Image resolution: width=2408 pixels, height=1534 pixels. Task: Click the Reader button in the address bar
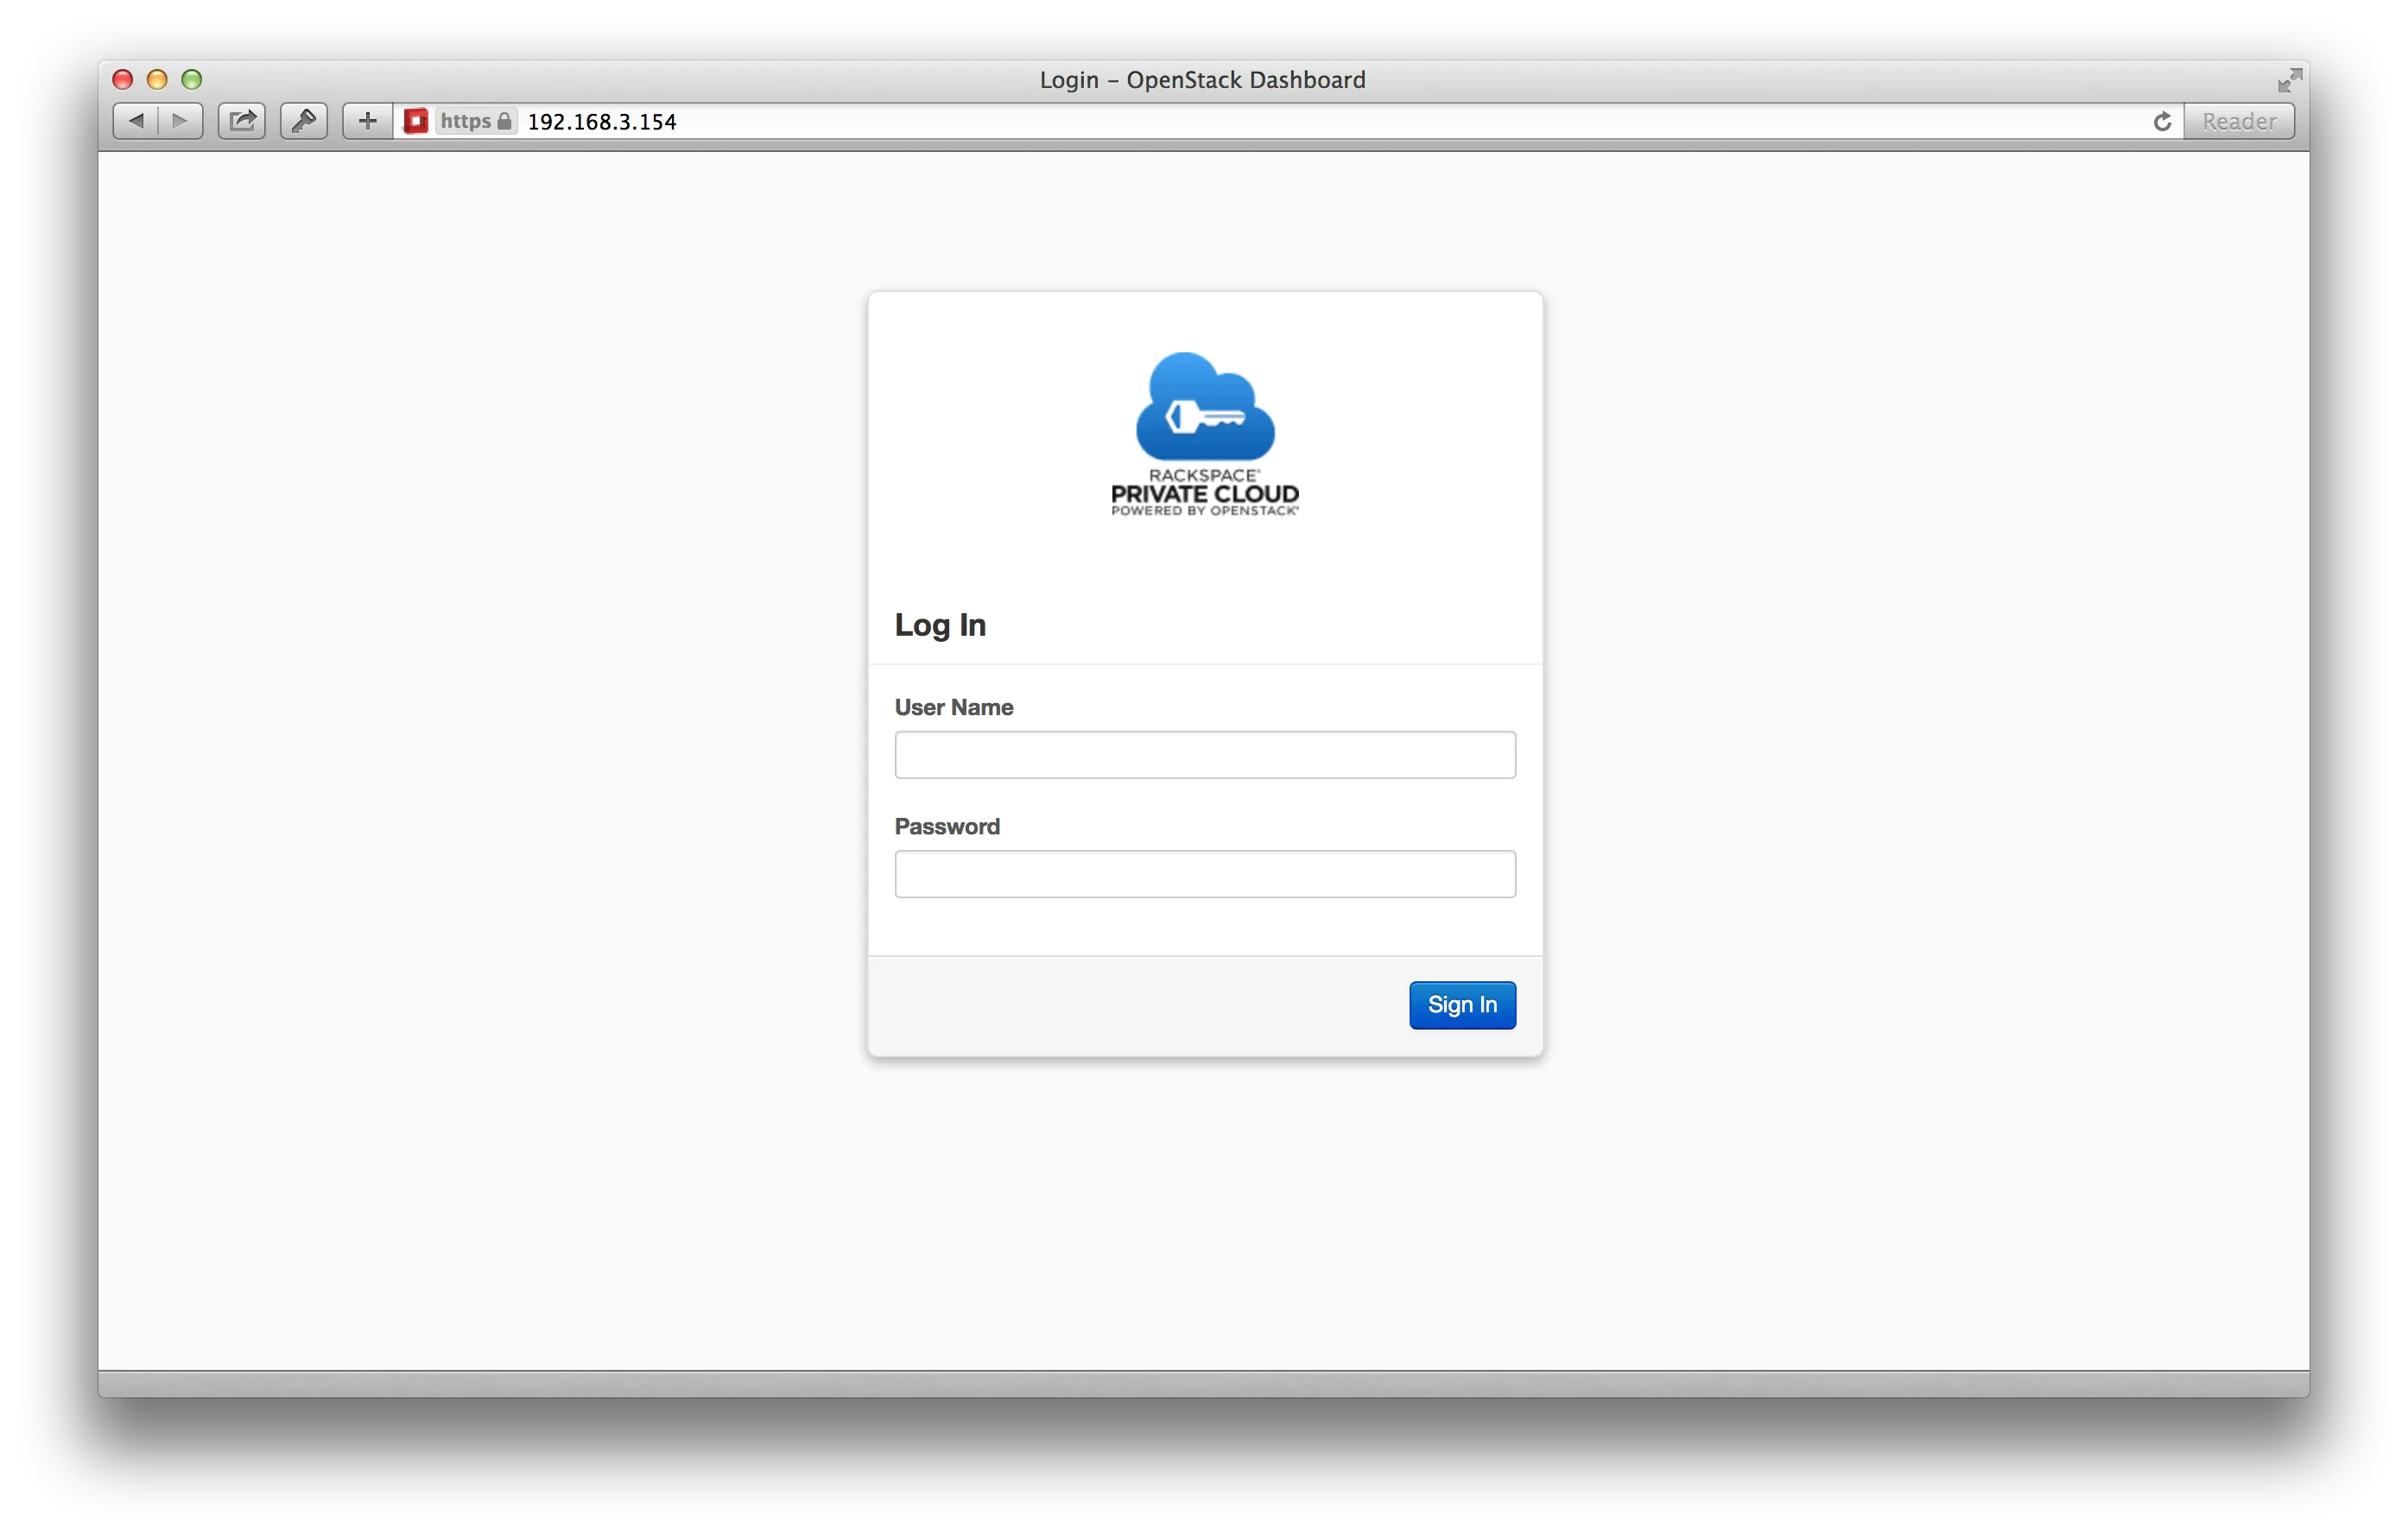(2239, 121)
